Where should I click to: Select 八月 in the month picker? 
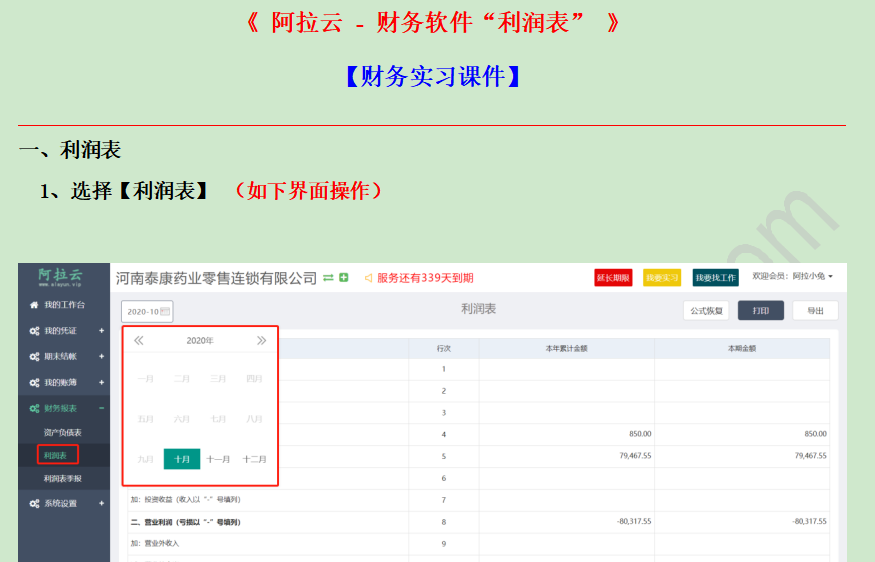(x=254, y=419)
